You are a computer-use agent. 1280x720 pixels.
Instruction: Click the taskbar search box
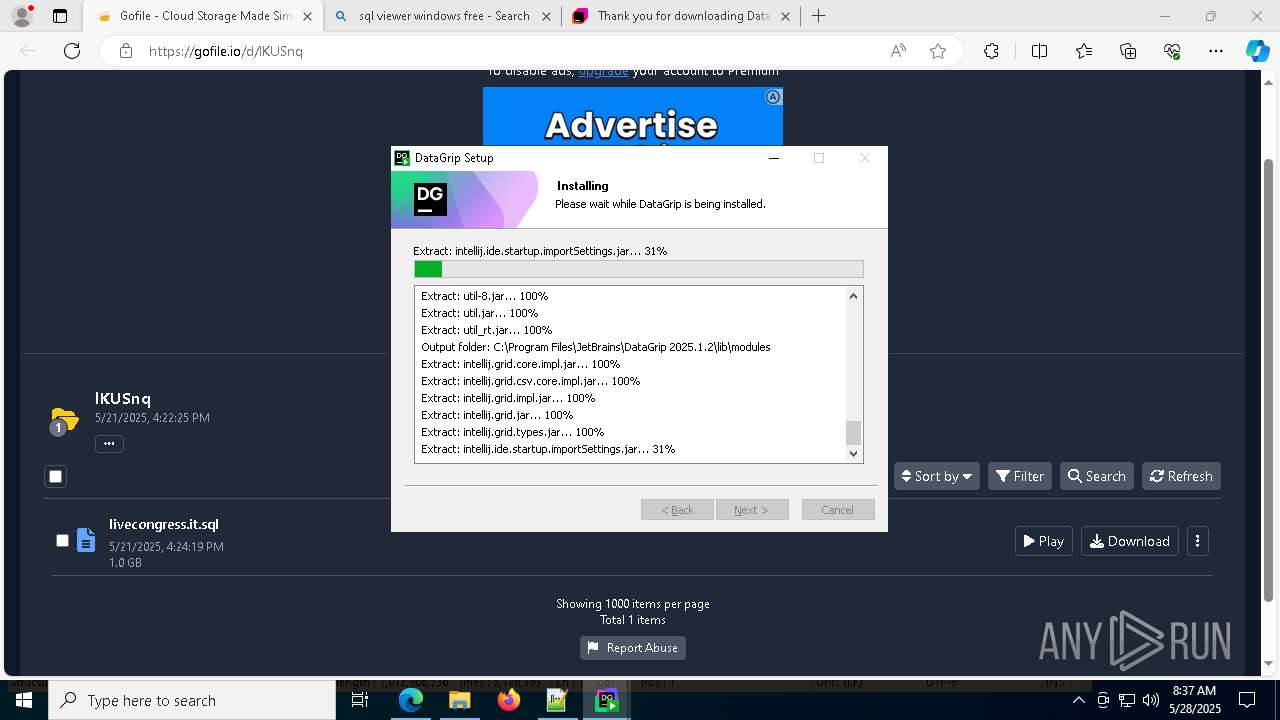192,701
